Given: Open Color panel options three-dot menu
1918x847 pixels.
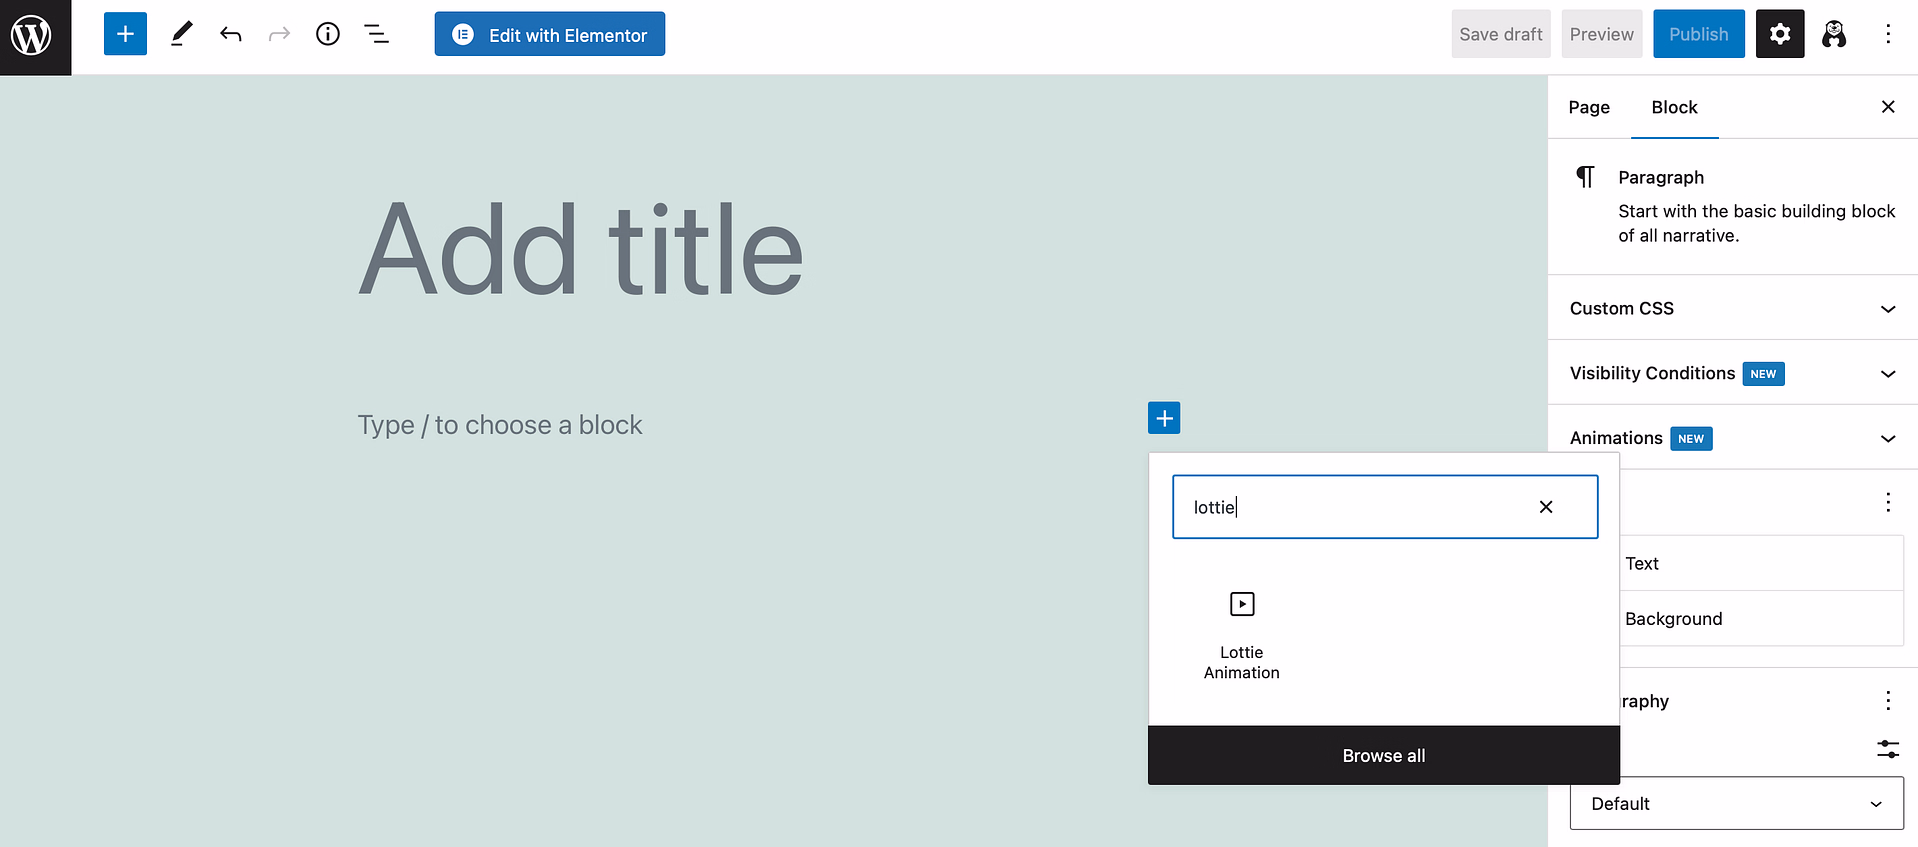Looking at the screenshot, I should [x=1888, y=502].
